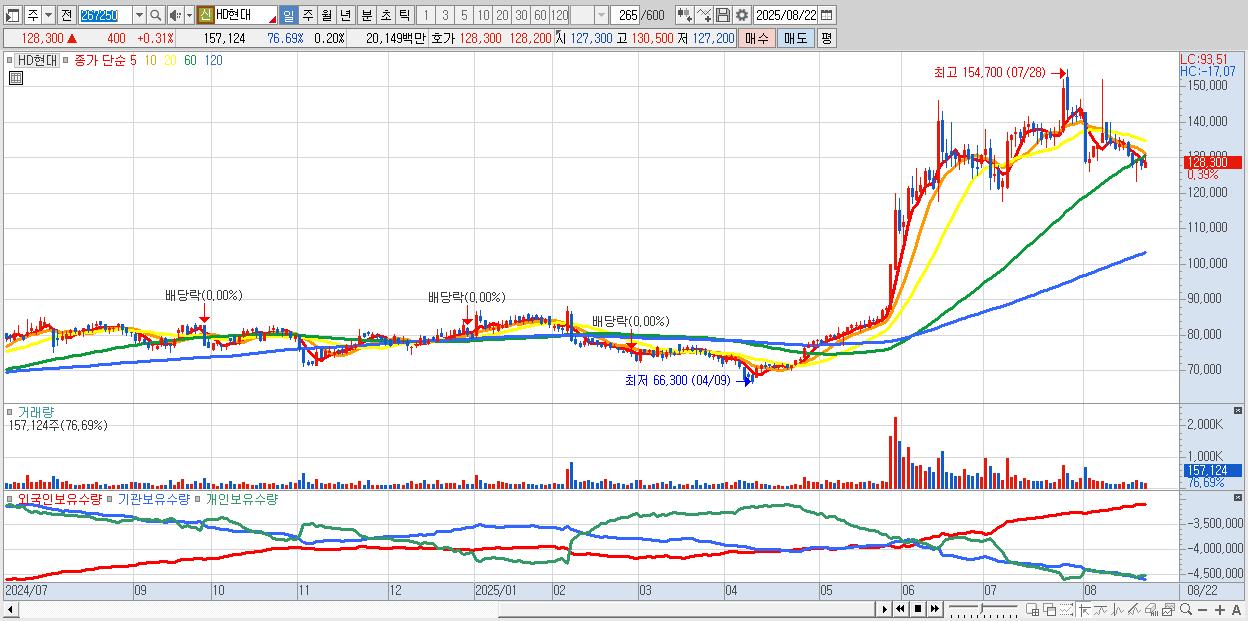Select the 년 yearly period toggle
The width and height of the screenshot is (1248, 621).
pos(345,15)
